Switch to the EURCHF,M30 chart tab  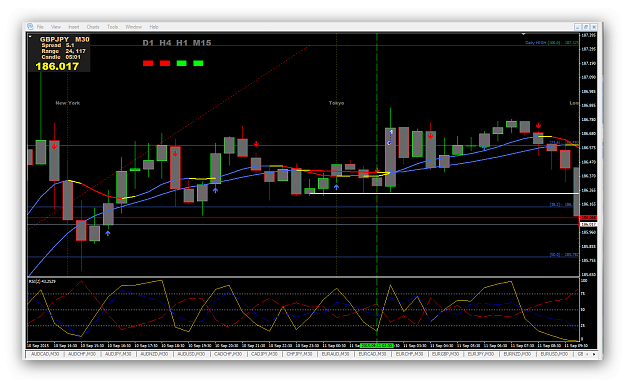[x=409, y=354]
